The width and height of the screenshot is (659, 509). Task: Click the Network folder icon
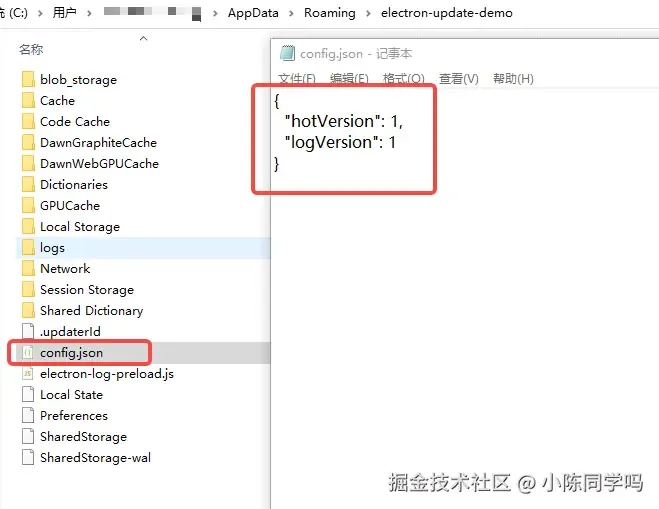[28, 268]
